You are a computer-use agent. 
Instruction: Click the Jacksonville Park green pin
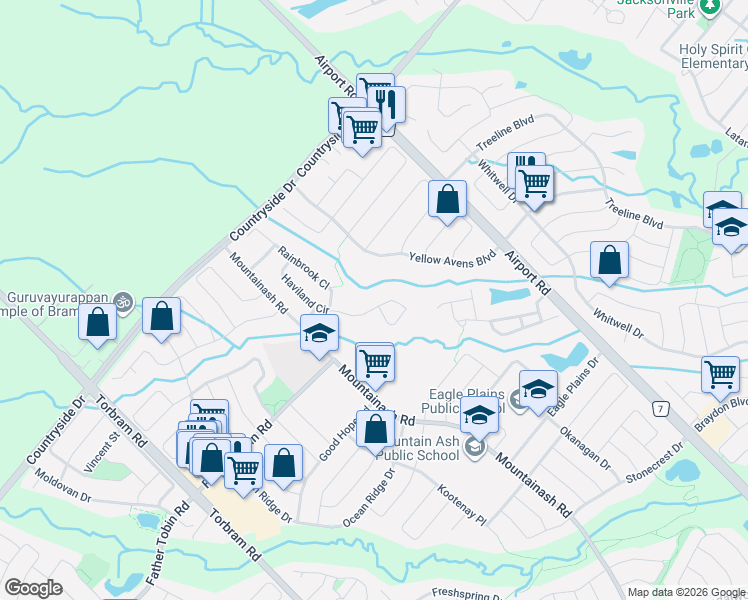(x=710, y=7)
